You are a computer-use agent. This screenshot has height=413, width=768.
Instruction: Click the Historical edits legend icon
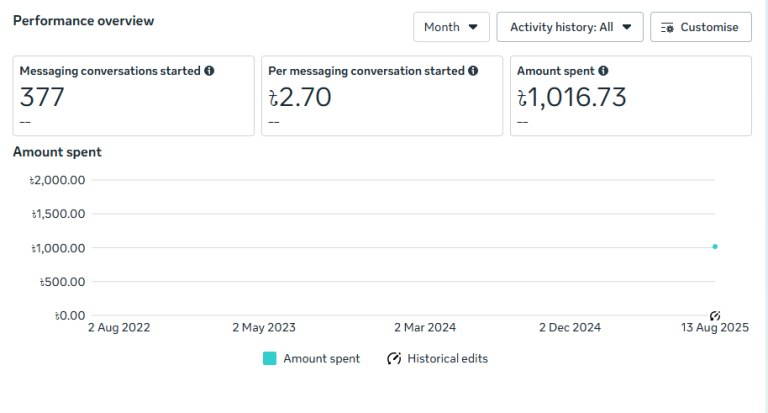394,358
